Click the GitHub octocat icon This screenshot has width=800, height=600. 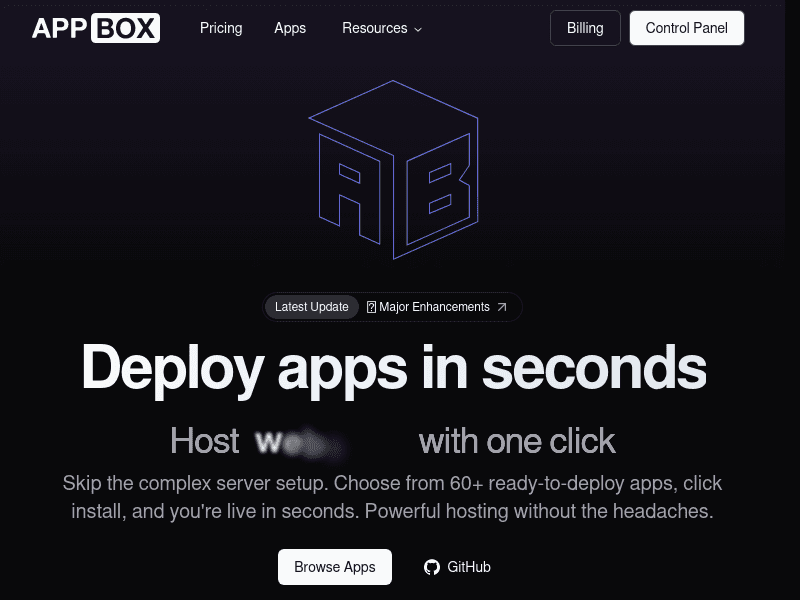click(x=431, y=567)
